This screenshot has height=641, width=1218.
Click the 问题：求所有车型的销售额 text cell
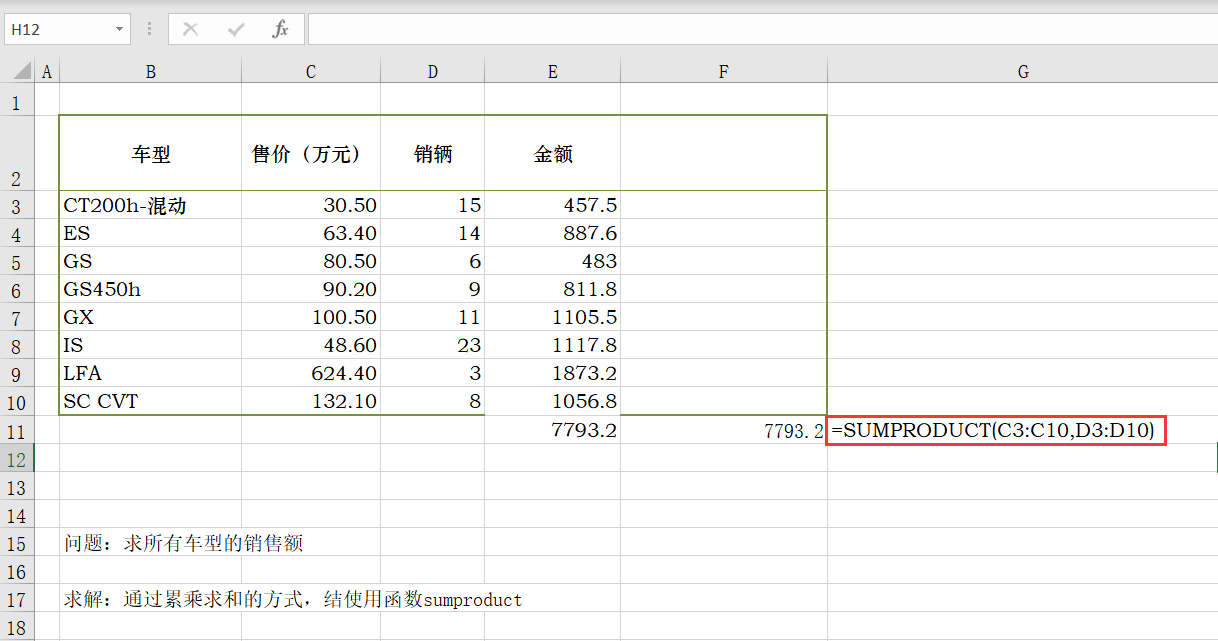[x=183, y=544]
